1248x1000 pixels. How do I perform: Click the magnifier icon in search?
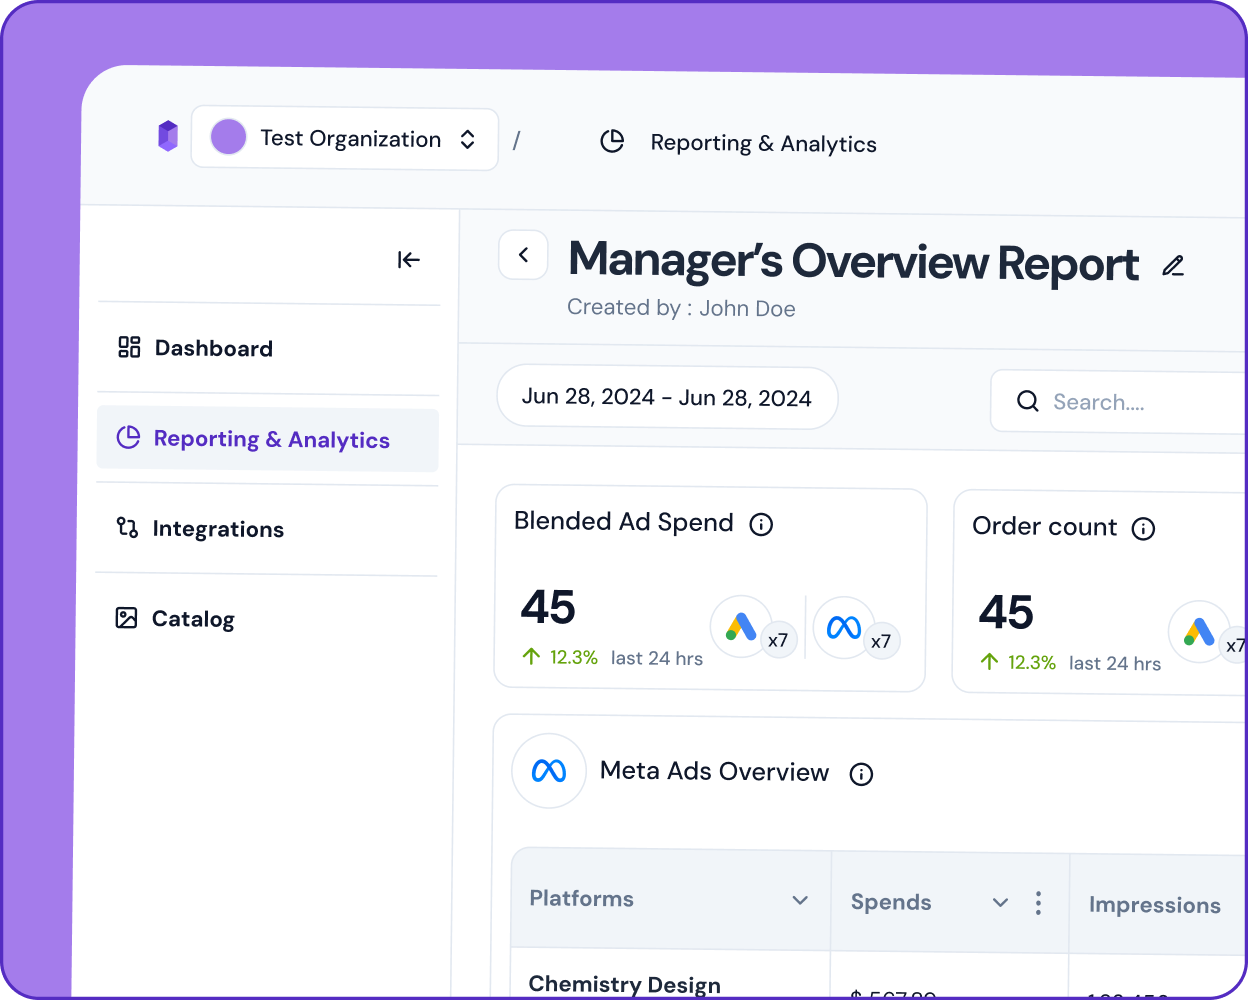tap(1027, 401)
